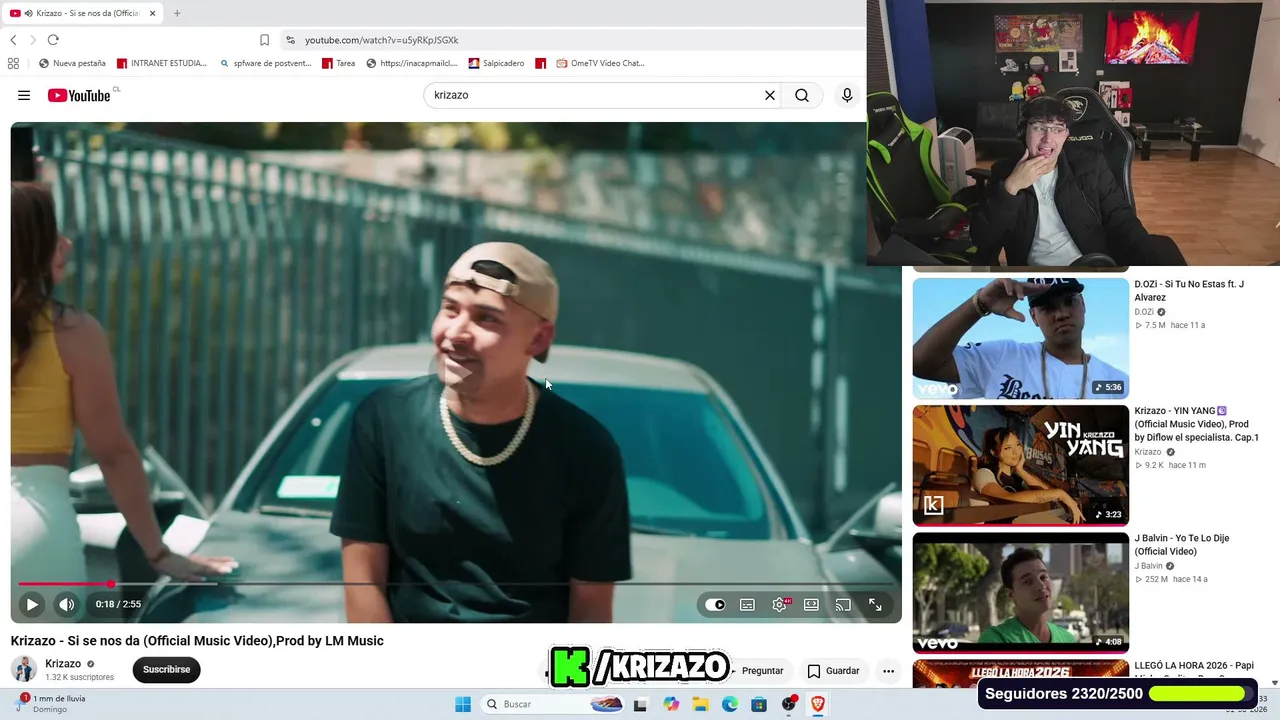Open the weather widget showing 1 mm de lluvia
This screenshot has width=1280, height=720.
coord(50,703)
